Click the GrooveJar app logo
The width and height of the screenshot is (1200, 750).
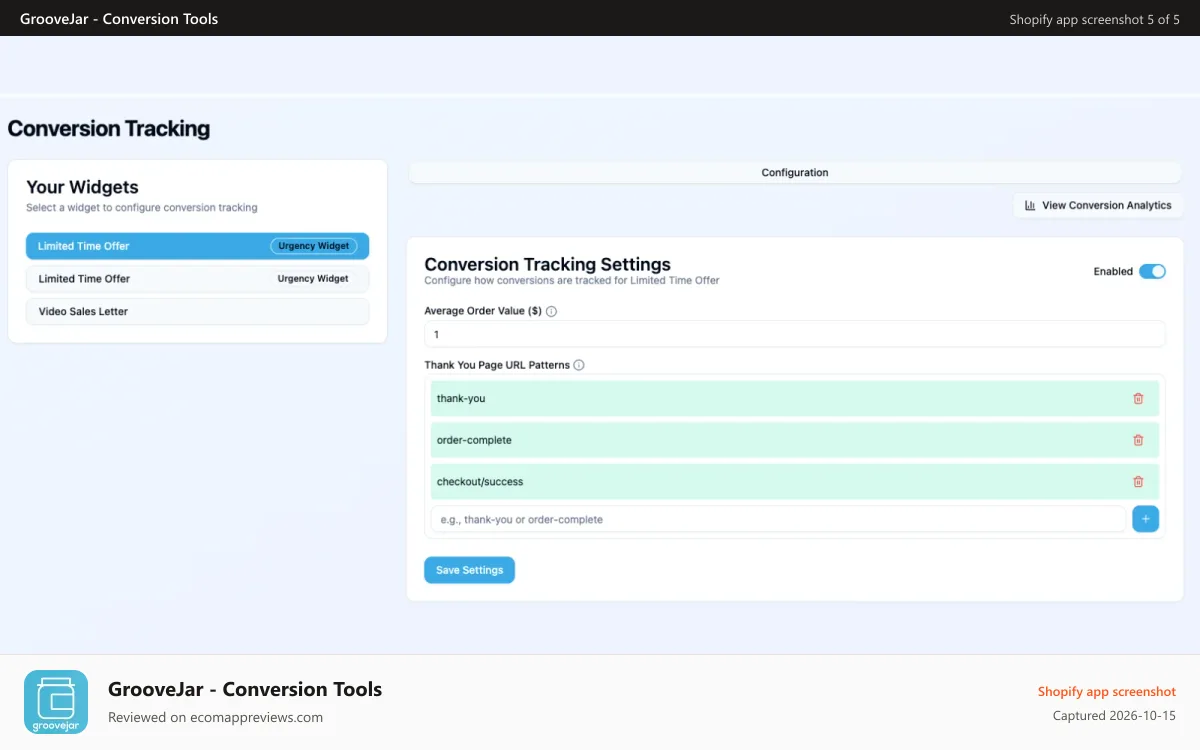[x=56, y=702]
